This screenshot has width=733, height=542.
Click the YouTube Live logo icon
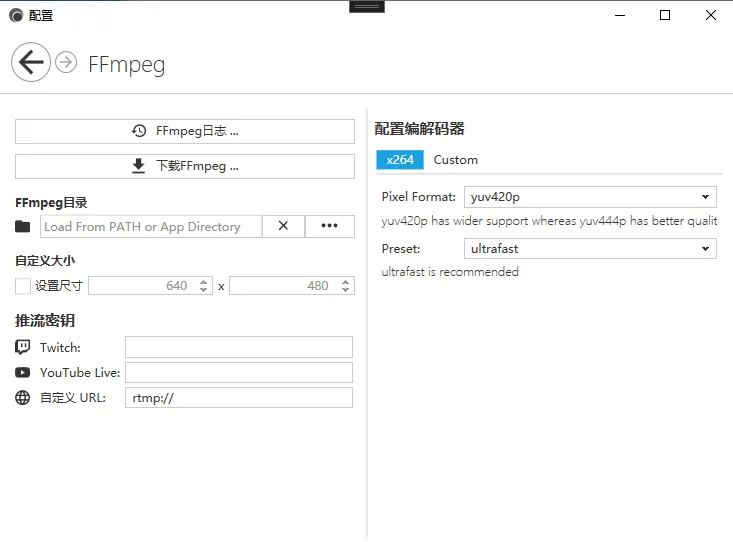(22, 372)
